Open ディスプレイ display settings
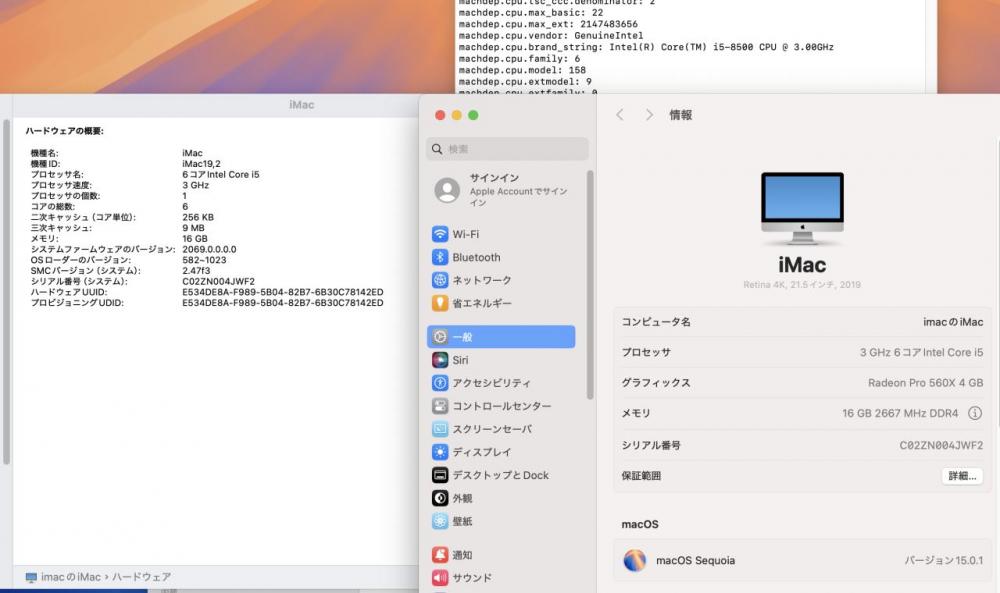The height and width of the screenshot is (593, 1000). click(x=481, y=452)
